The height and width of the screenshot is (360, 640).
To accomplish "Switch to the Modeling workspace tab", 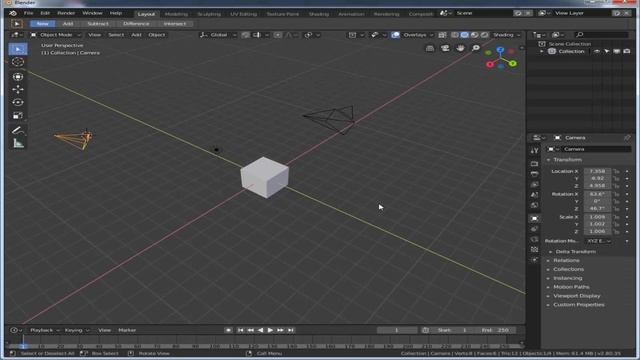I will 176,14.
